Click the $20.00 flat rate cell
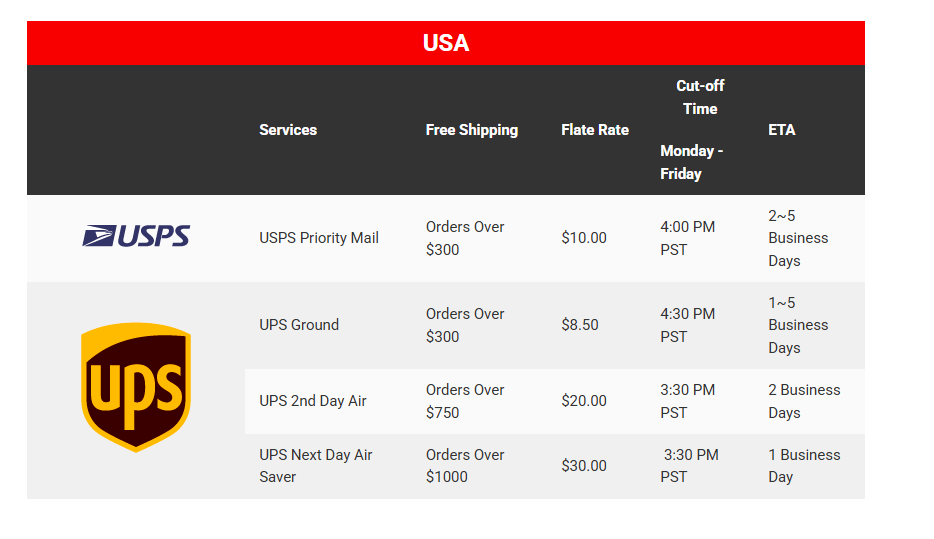Screen dimensions: 934x539 pos(584,401)
